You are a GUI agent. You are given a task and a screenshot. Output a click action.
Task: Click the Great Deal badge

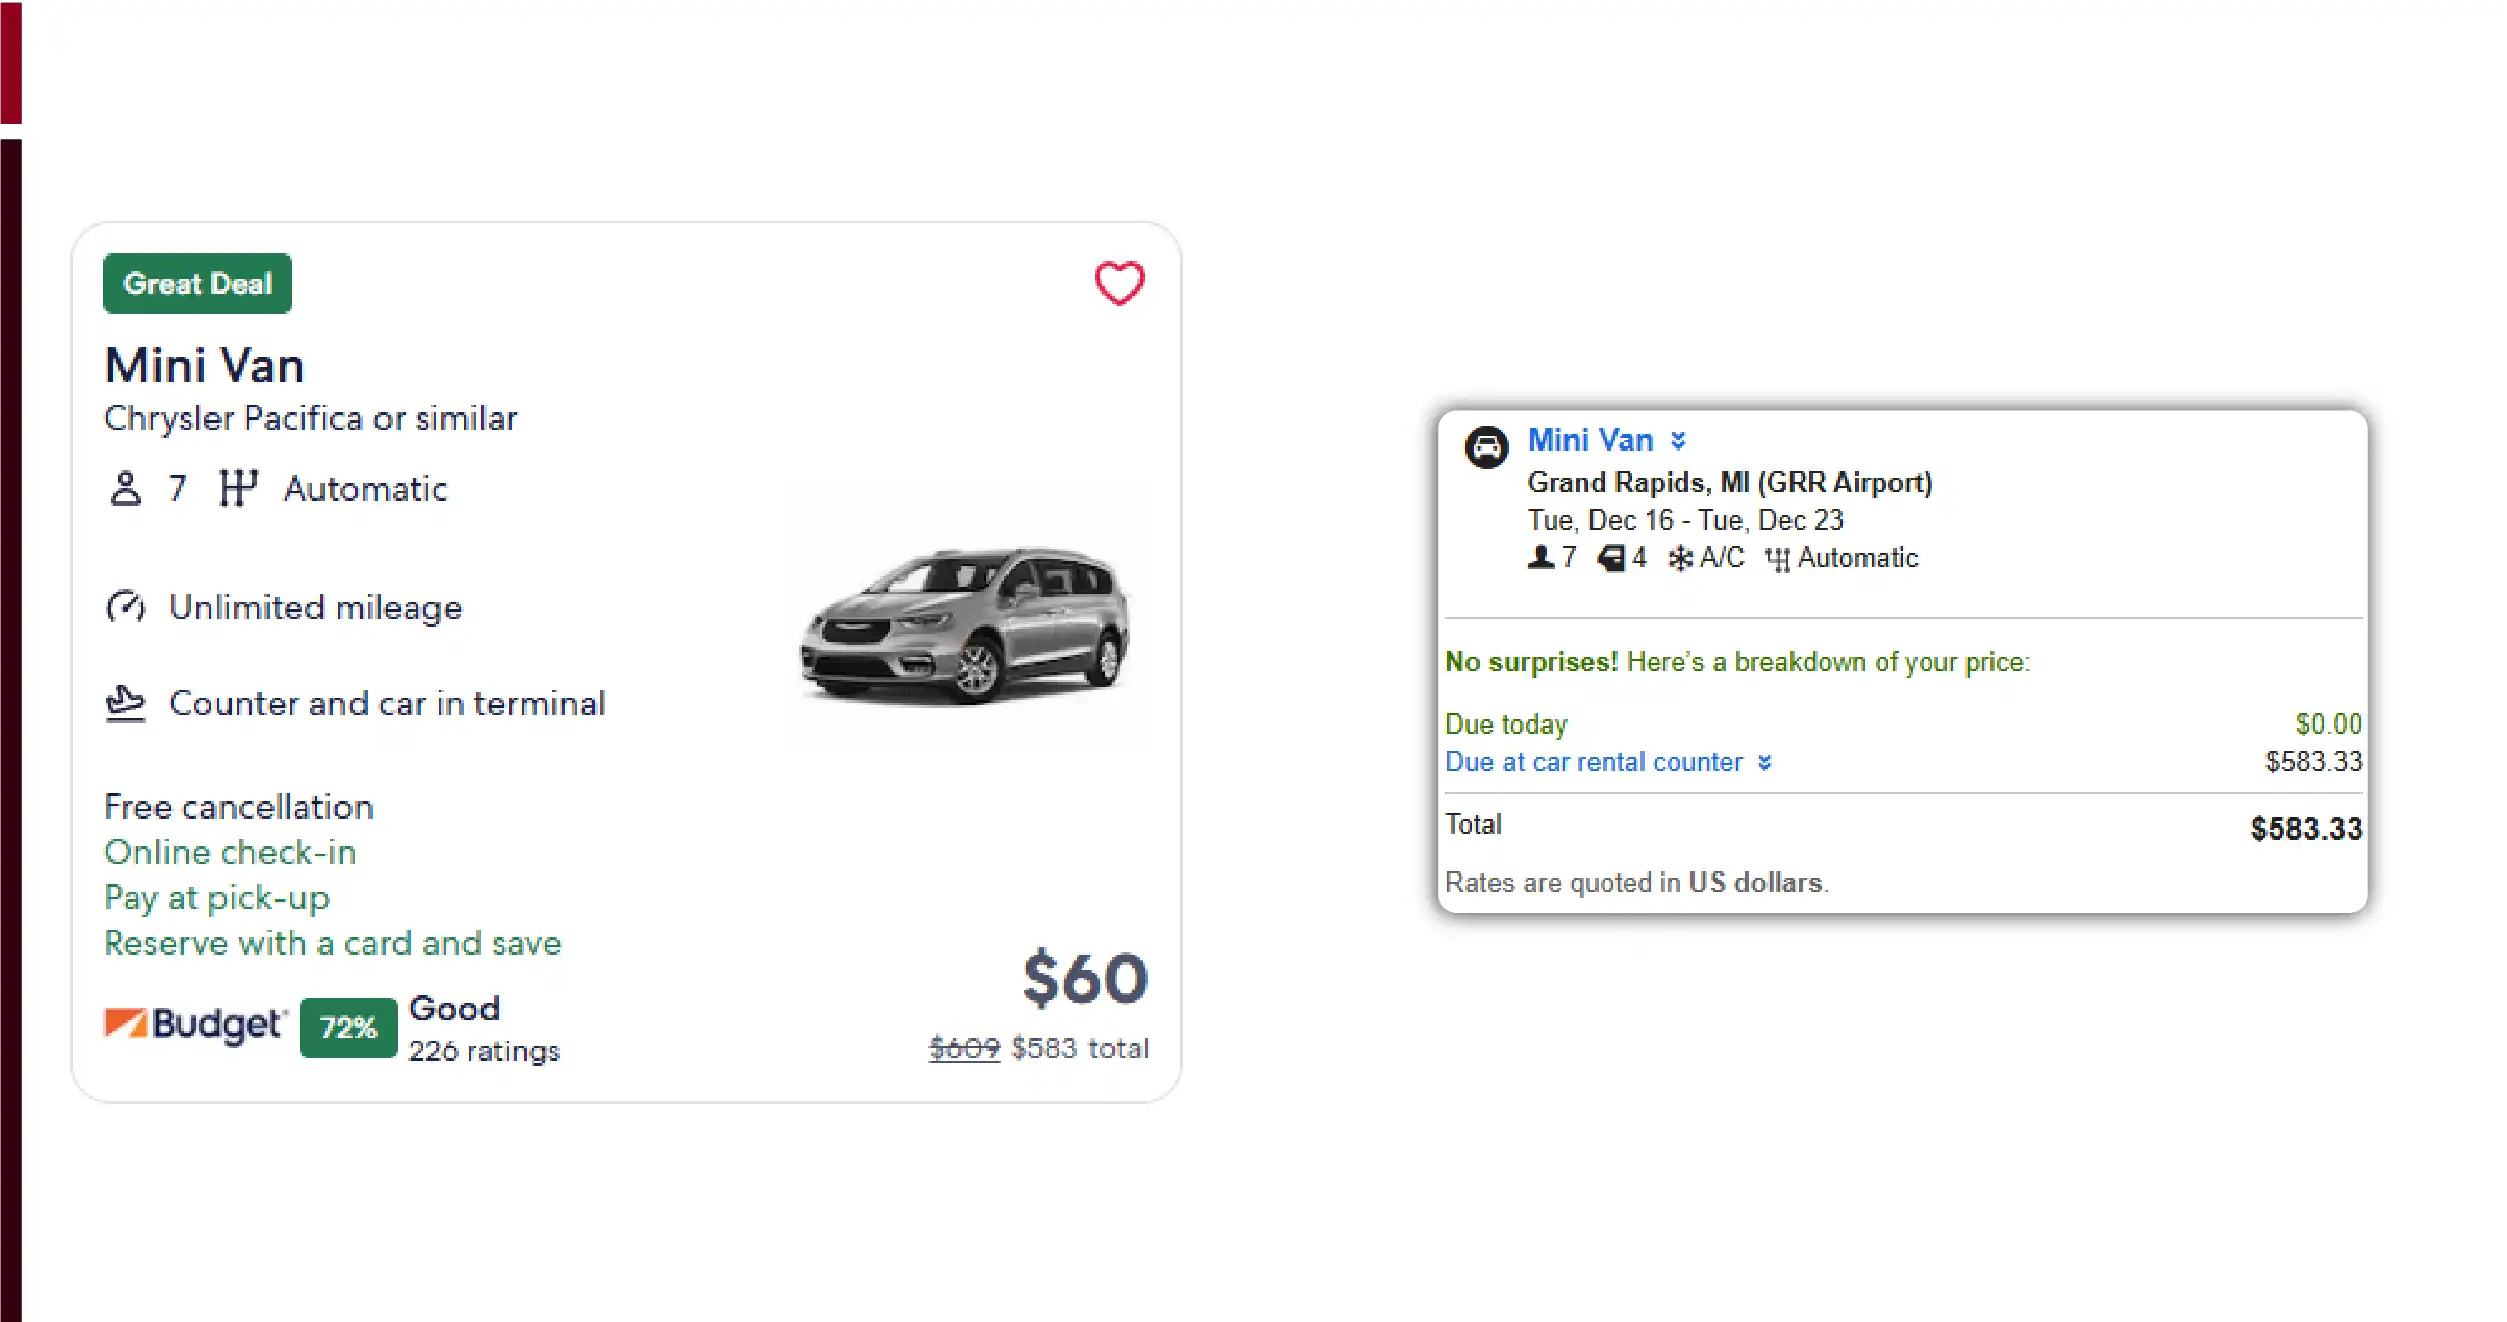pos(197,283)
